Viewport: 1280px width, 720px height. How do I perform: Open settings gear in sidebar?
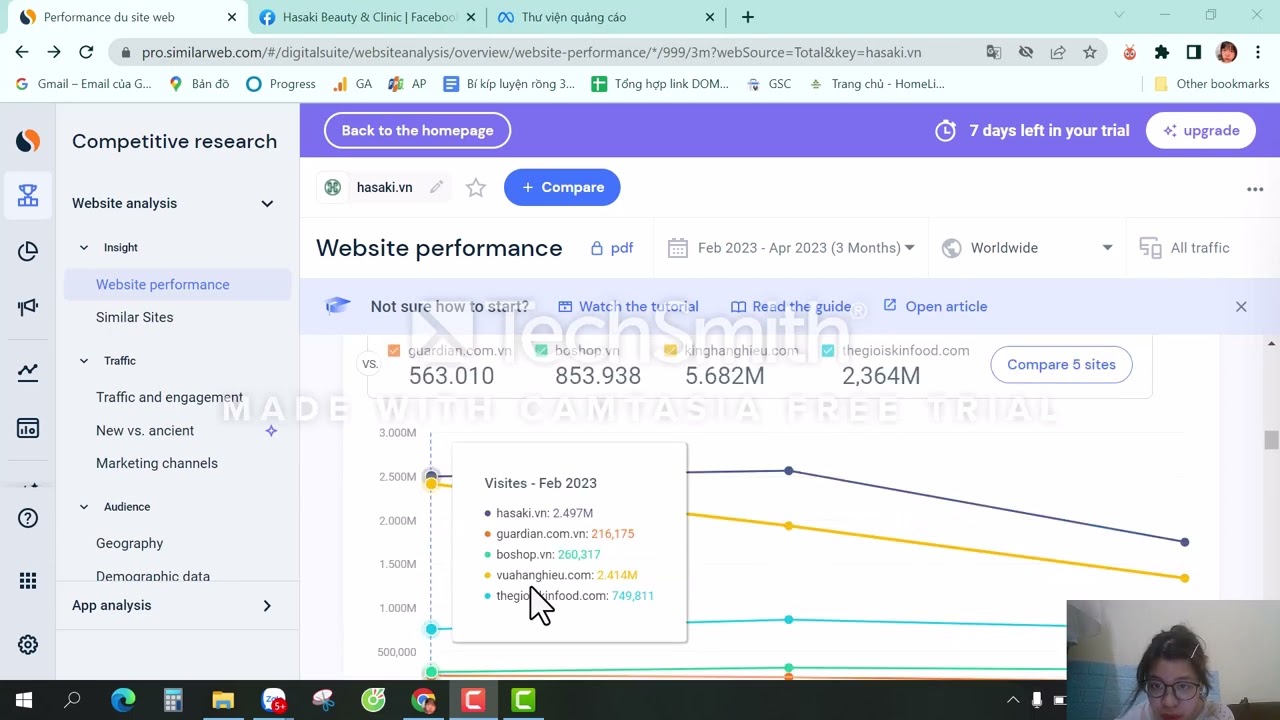(x=28, y=645)
